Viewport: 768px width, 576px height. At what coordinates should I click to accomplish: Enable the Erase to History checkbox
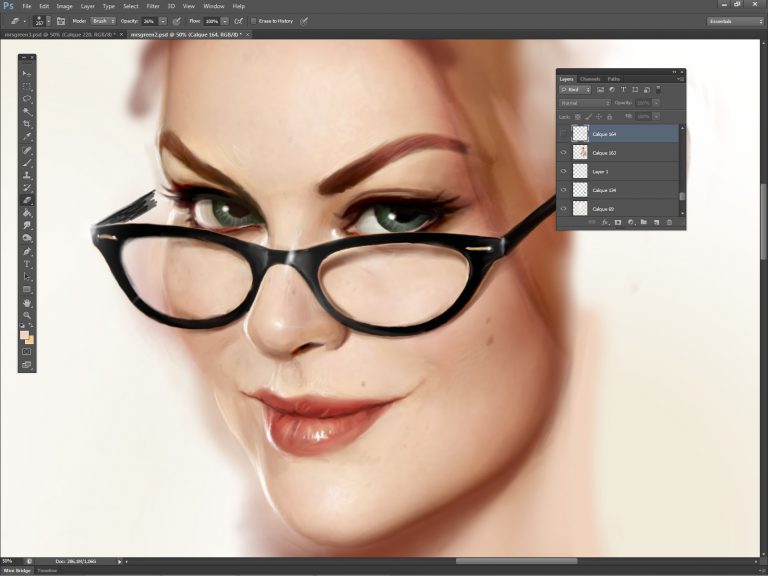254,21
